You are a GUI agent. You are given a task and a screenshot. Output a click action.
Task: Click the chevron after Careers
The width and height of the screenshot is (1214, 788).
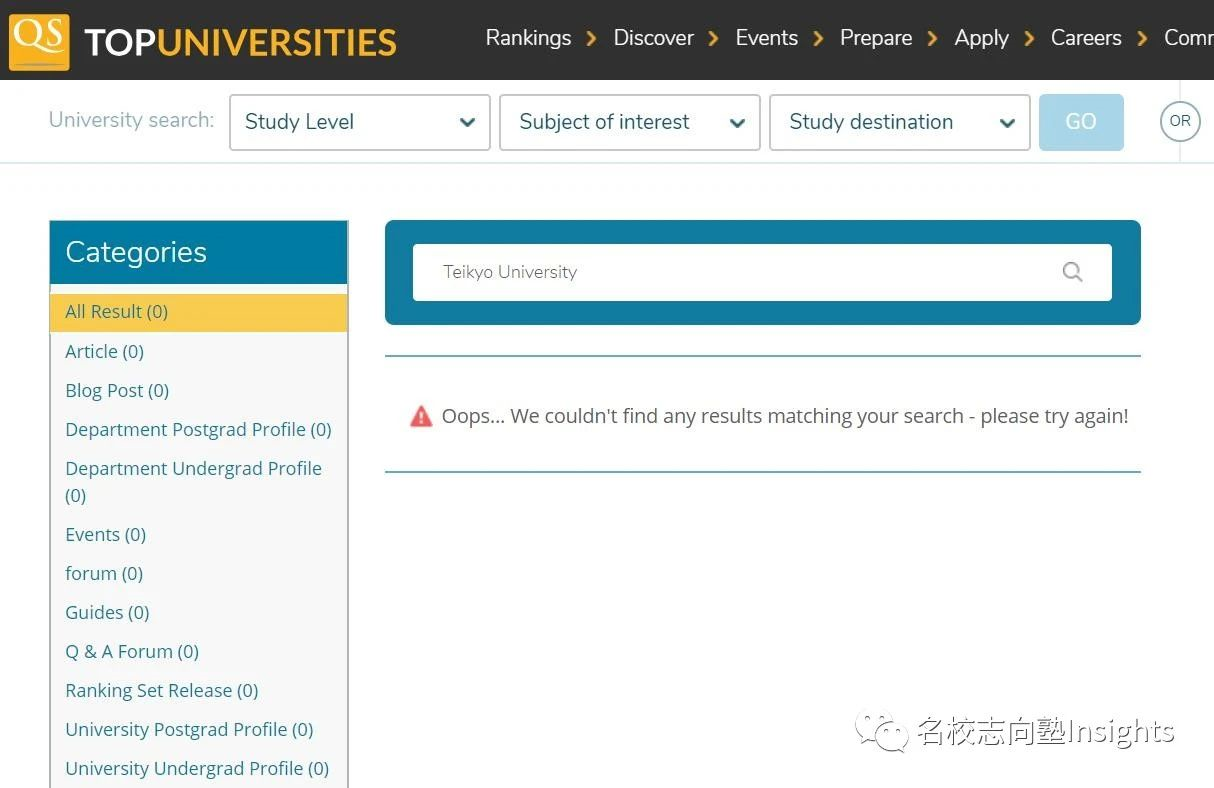1142,38
